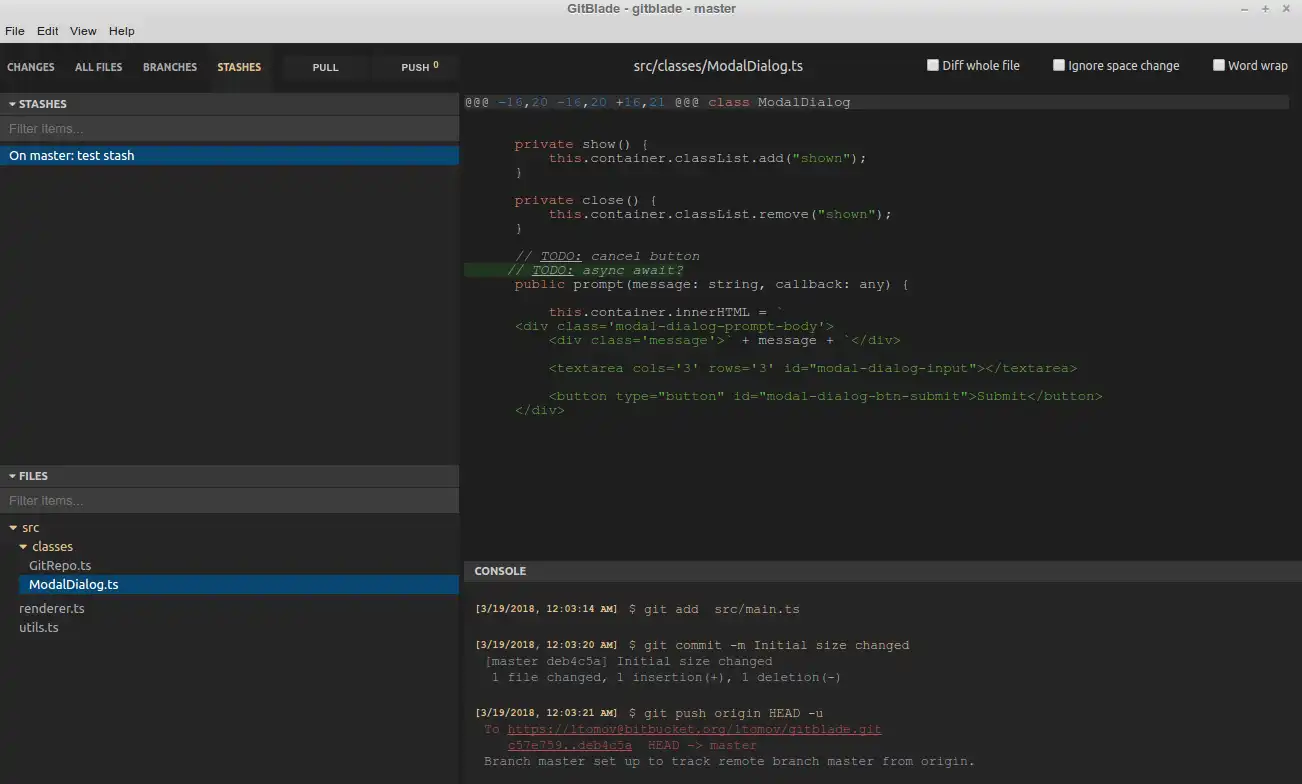The image size is (1302, 784).
Task: Select utils.ts in file tree
Action: (39, 628)
